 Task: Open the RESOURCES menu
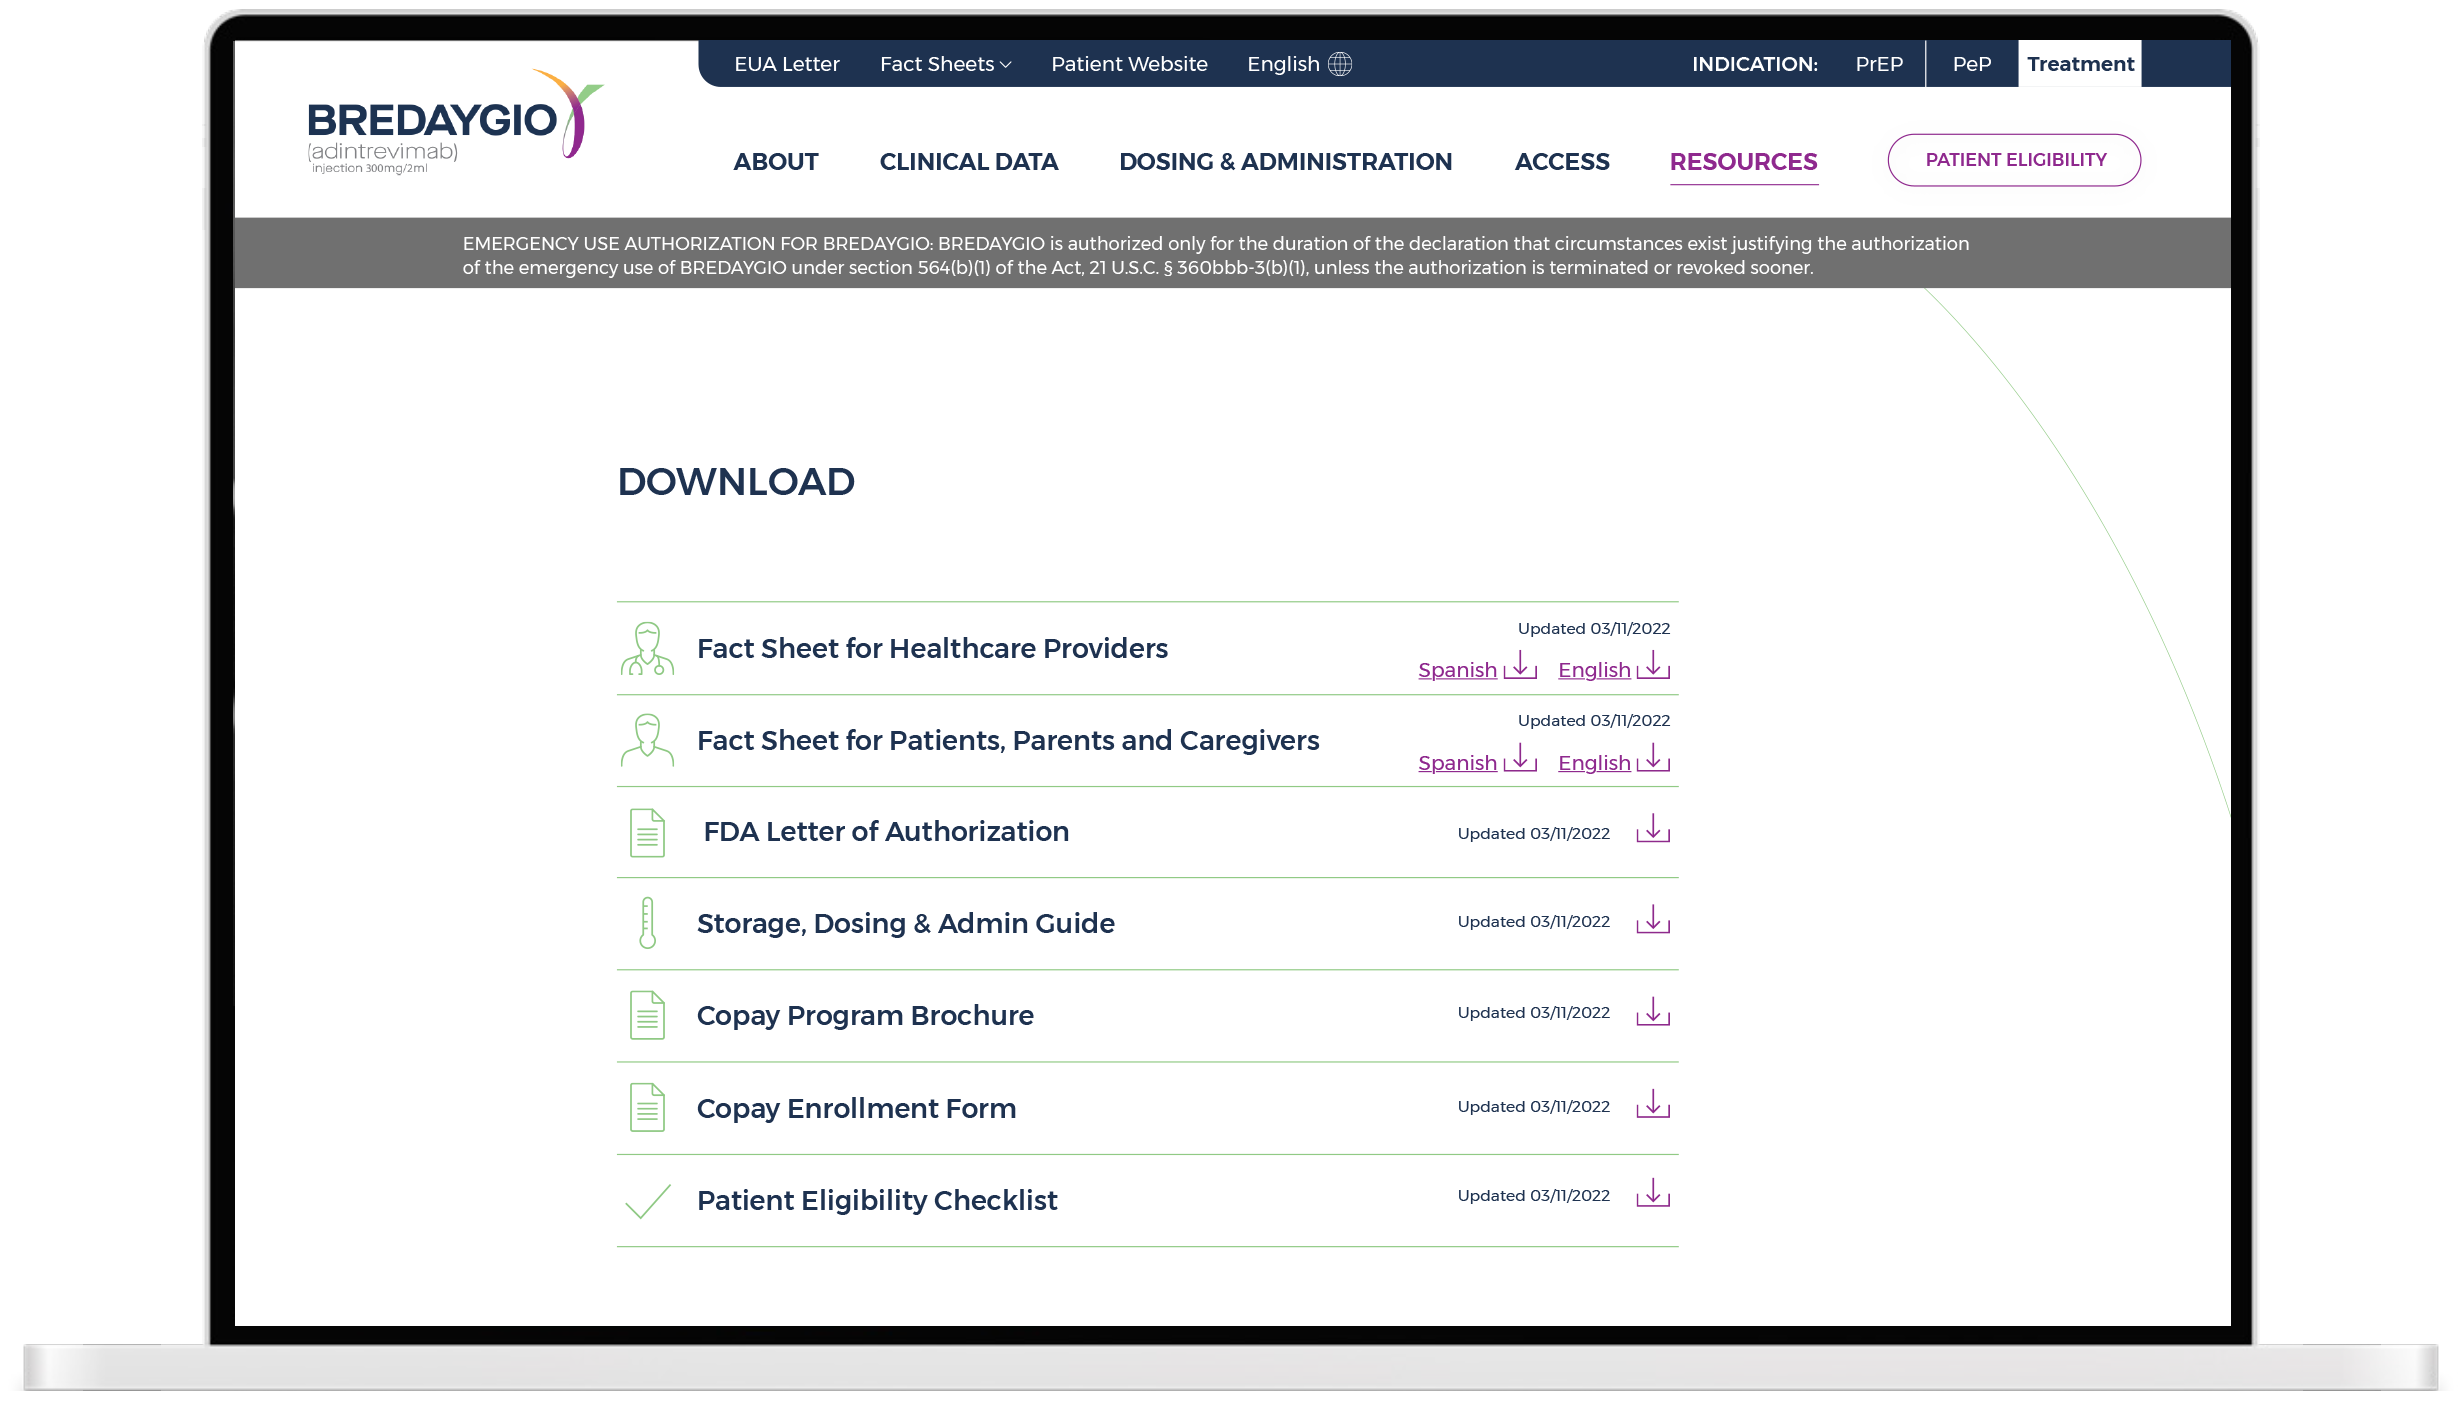[x=1744, y=162]
